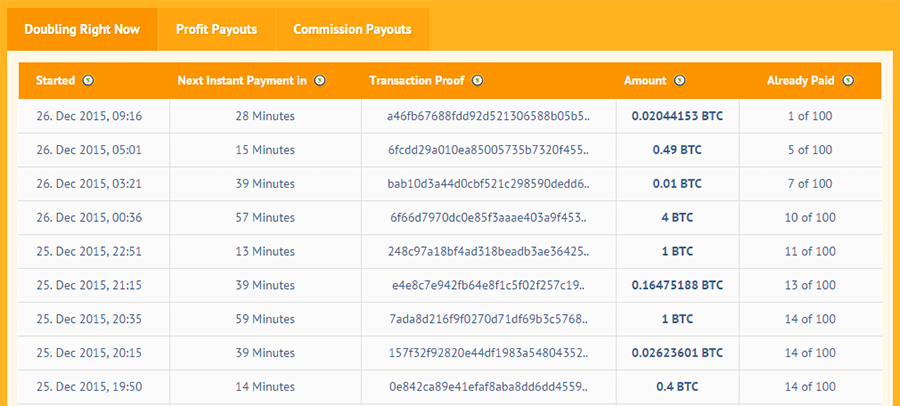Click info icon next to Started header
Screen dimensions: 900x406
coord(88,81)
